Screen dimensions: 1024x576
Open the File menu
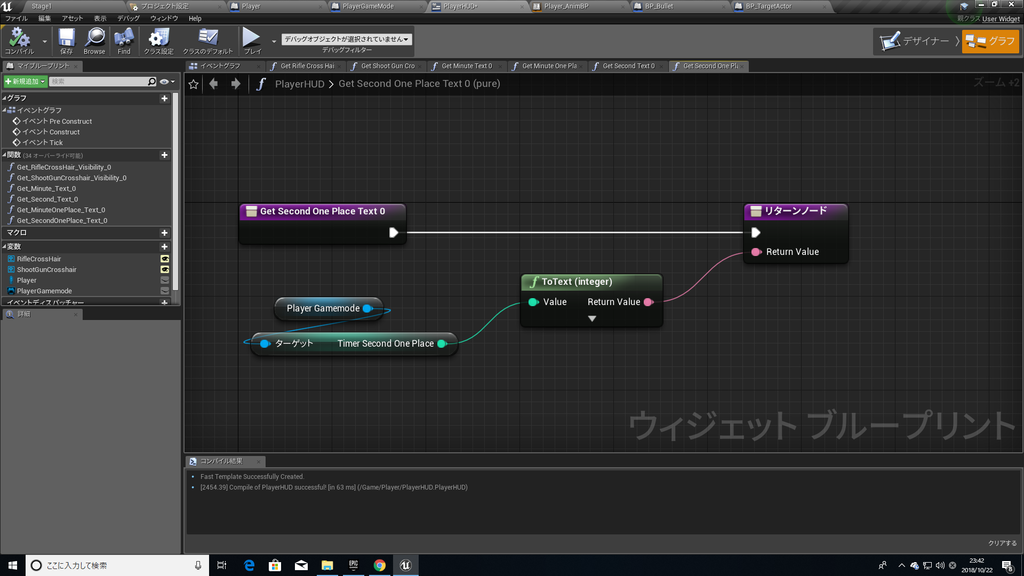16,18
